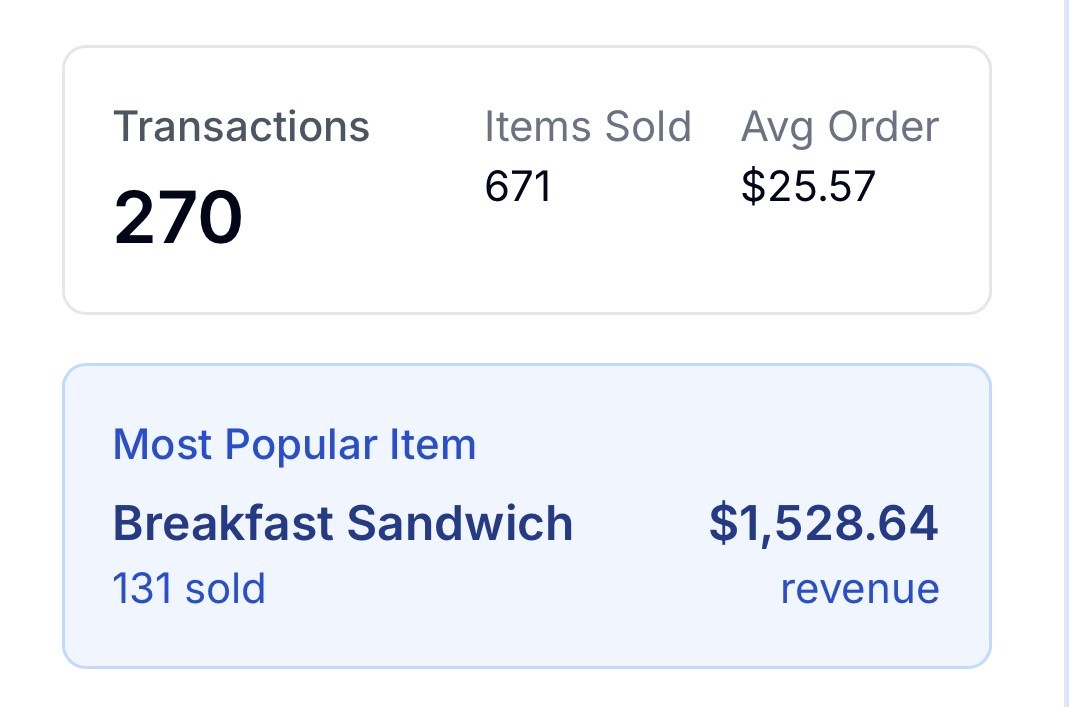
Task: Click the 131 sold text
Action: pyautogui.click(x=189, y=588)
